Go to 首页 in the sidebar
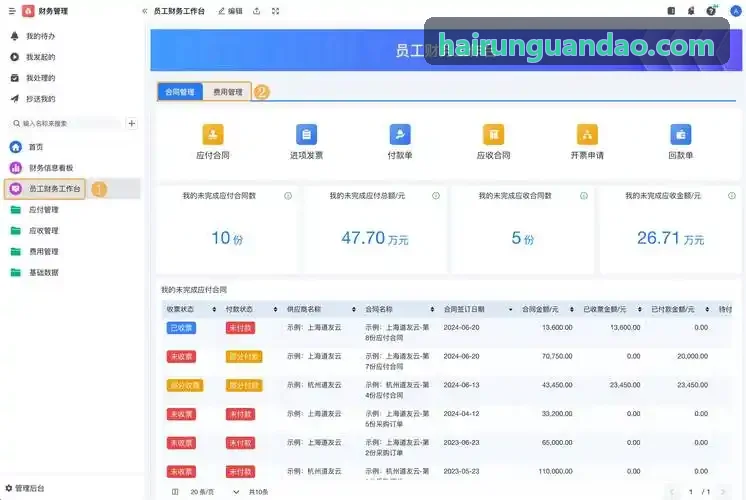Viewport: 746px width, 500px height. click(36, 147)
